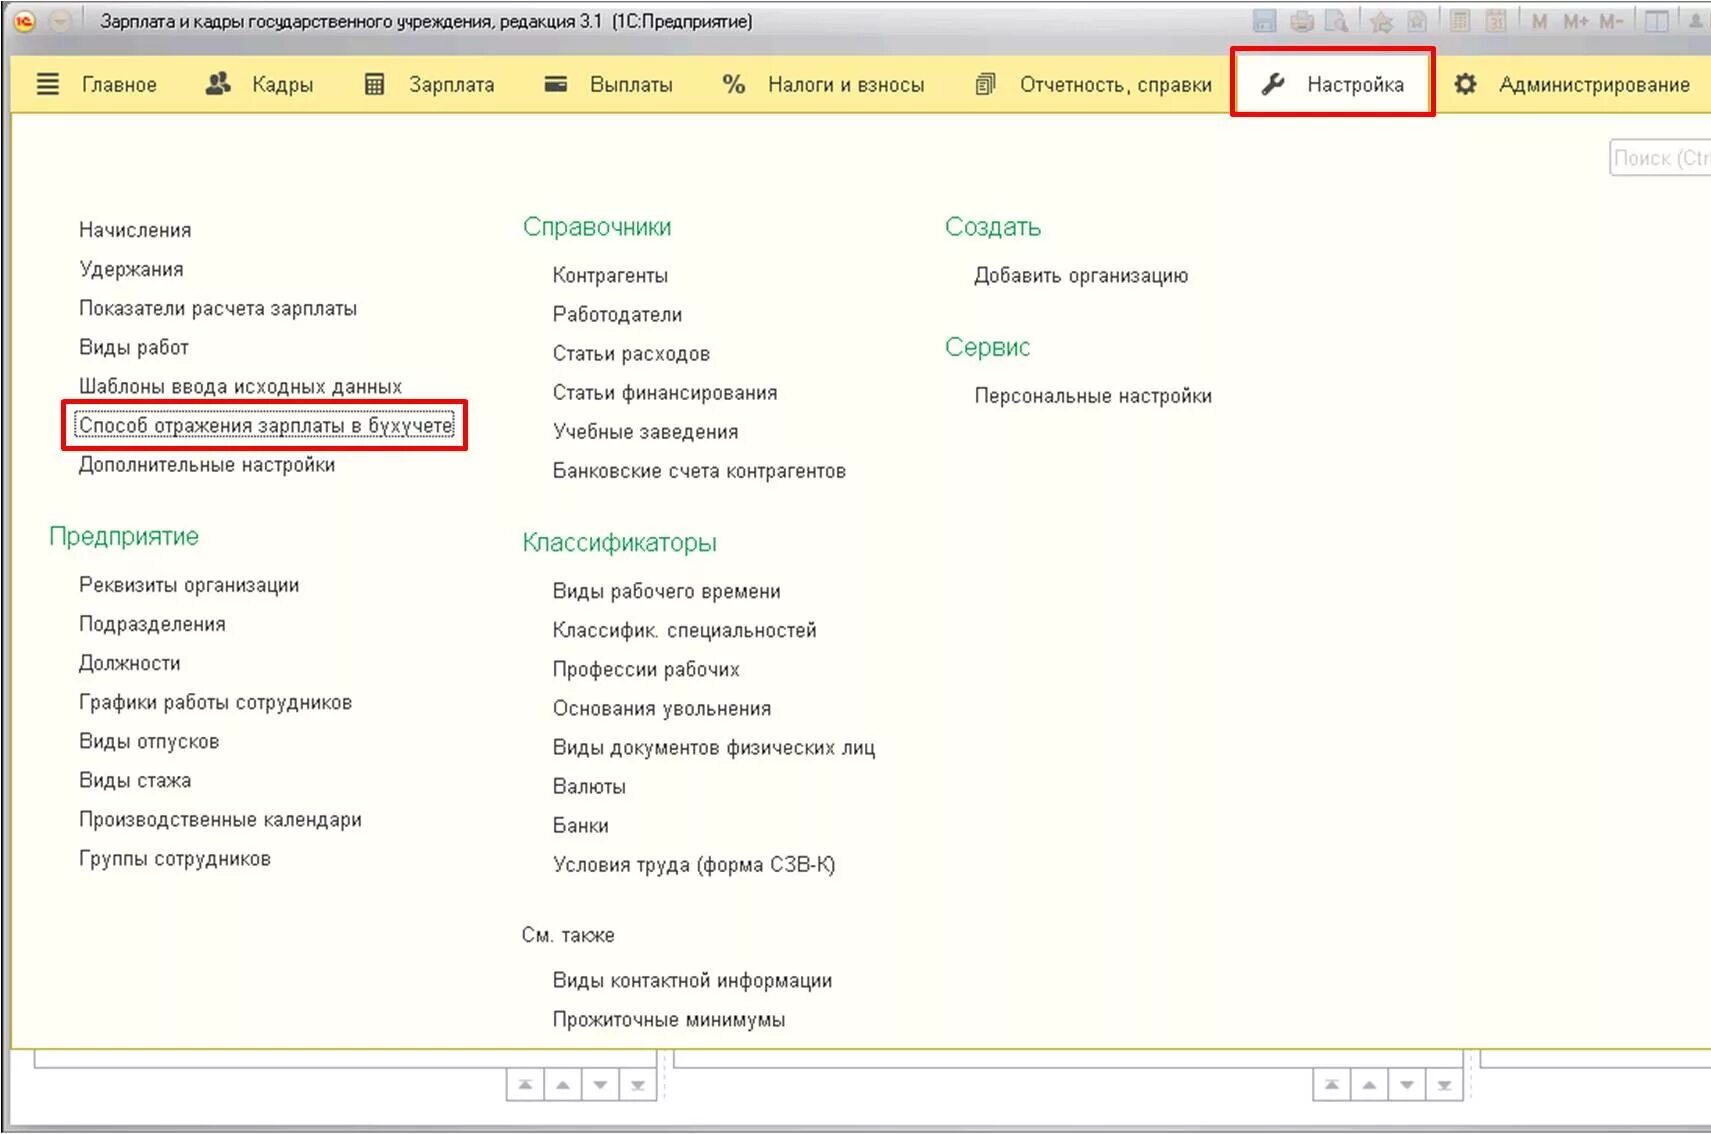1711x1134 pixels.
Task: Open the Администрирование section
Action: (x=1594, y=85)
